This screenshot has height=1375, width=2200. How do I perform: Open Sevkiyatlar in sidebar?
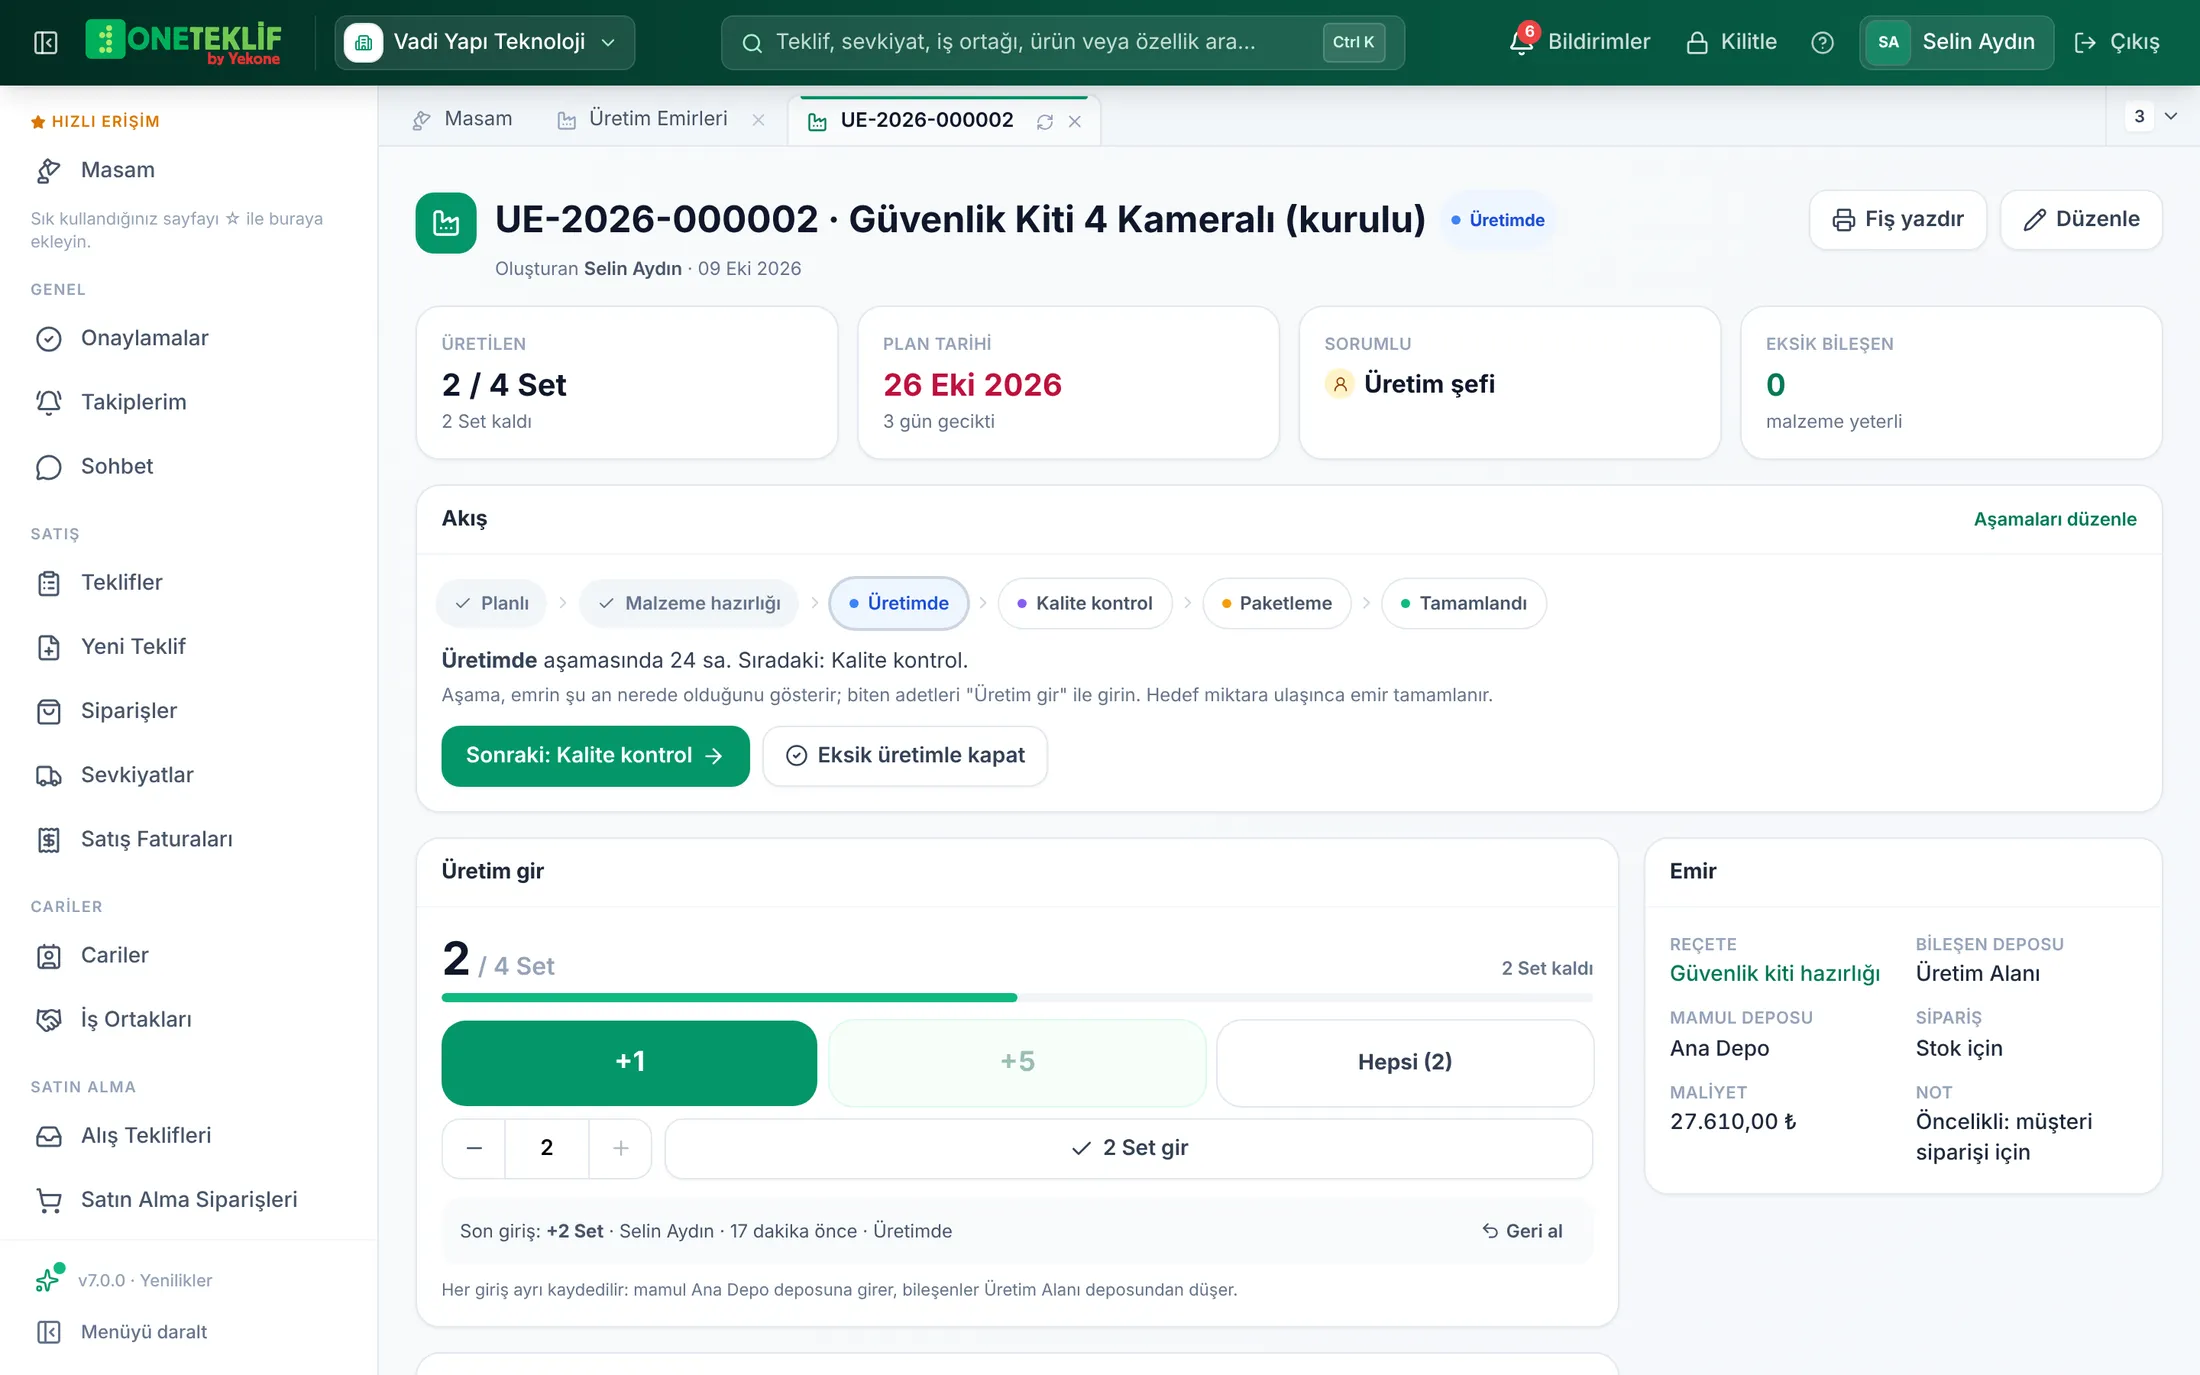pyautogui.click(x=189, y=775)
